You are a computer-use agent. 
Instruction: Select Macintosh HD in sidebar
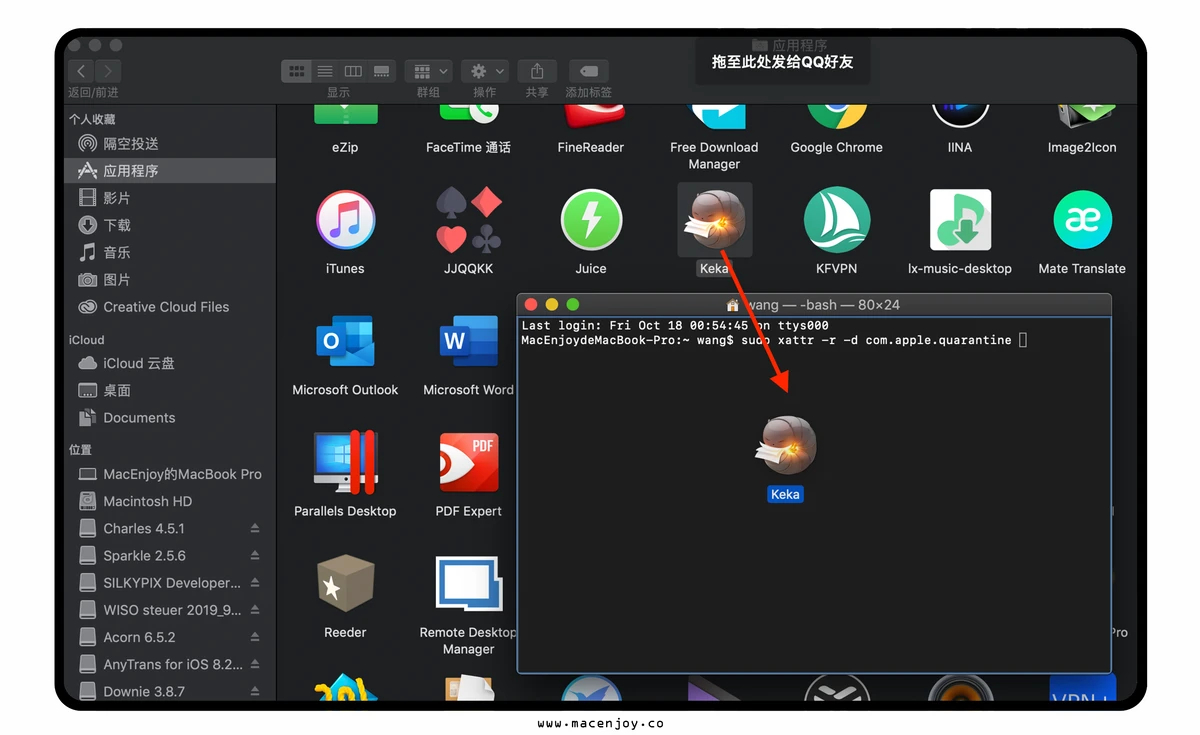[x=171, y=501]
